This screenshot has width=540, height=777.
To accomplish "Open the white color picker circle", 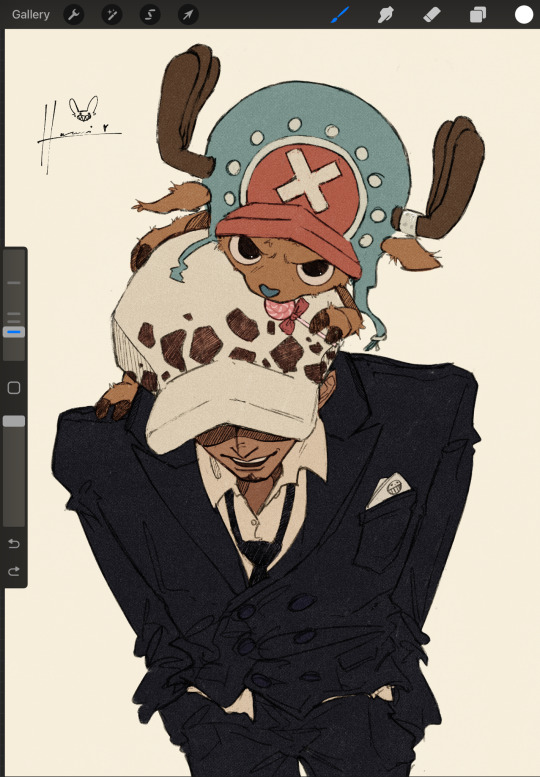I will coord(524,14).
